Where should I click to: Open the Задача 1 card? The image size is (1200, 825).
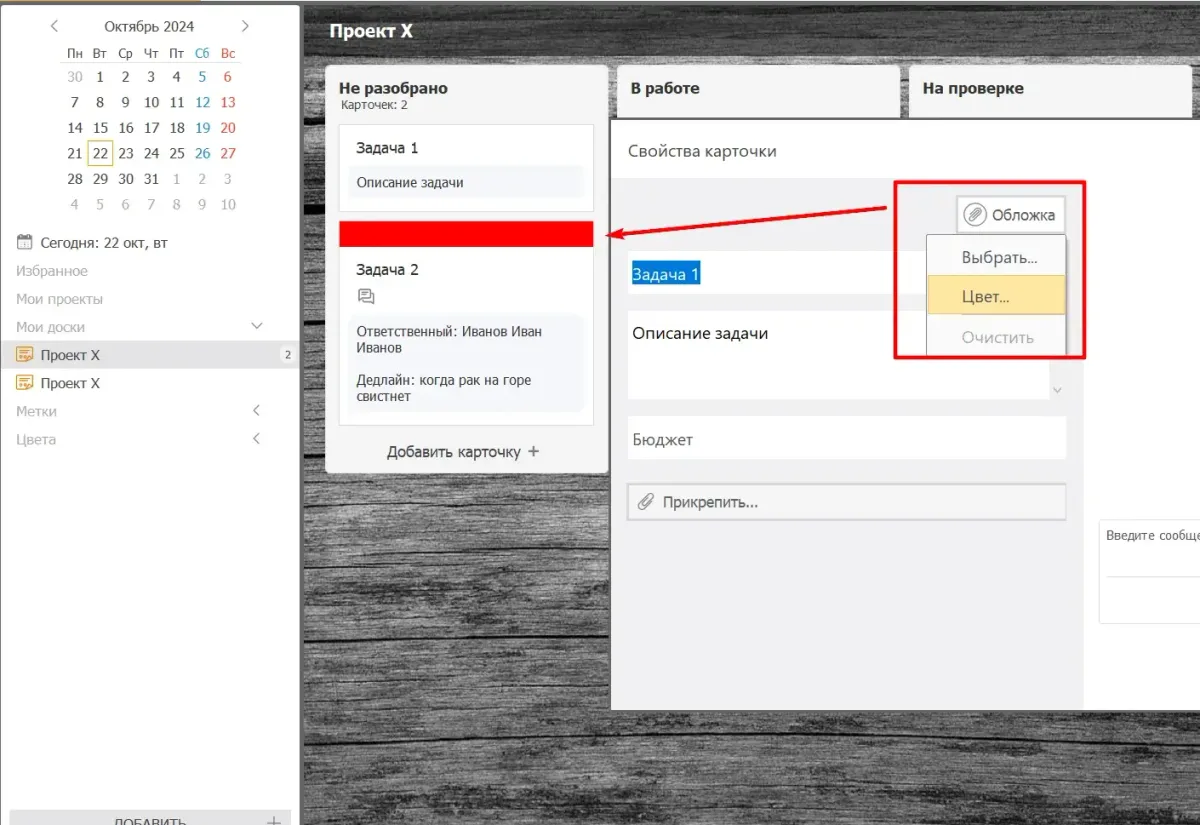pos(466,165)
